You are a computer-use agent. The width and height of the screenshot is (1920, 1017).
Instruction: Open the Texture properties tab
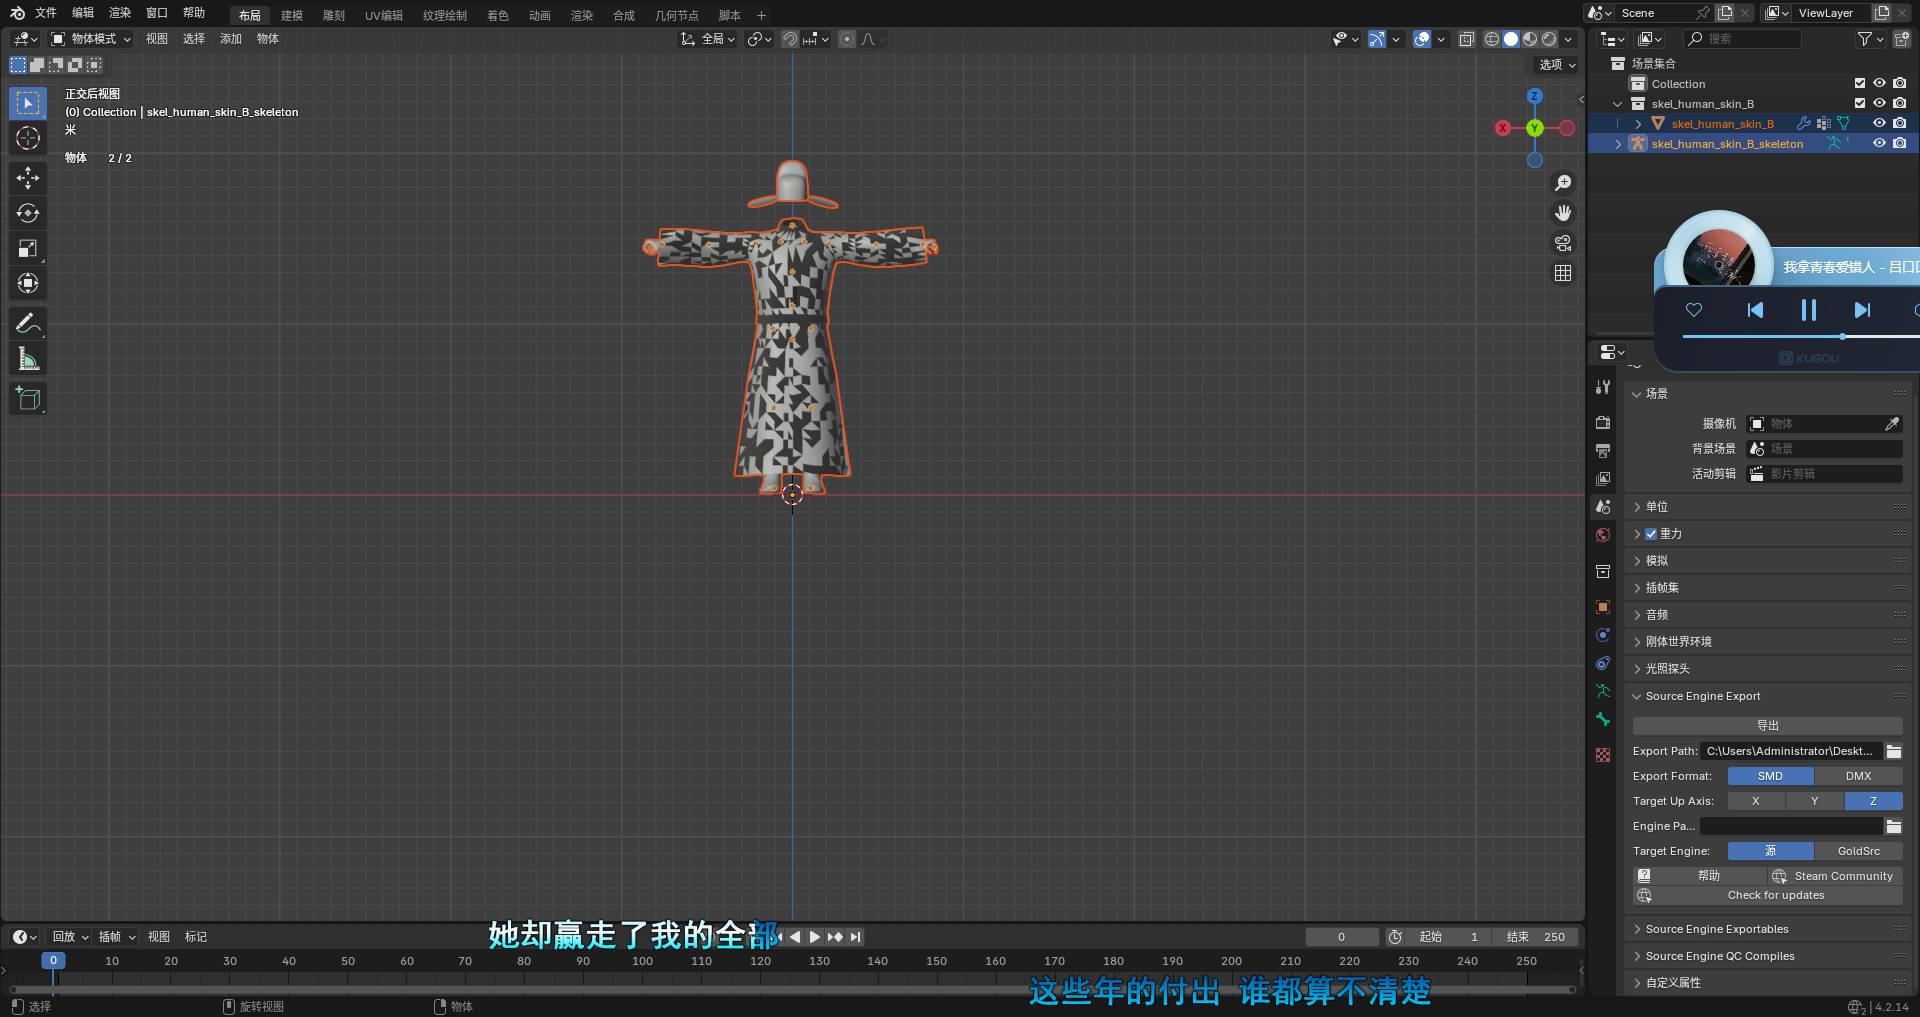[x=1603, y=755]
